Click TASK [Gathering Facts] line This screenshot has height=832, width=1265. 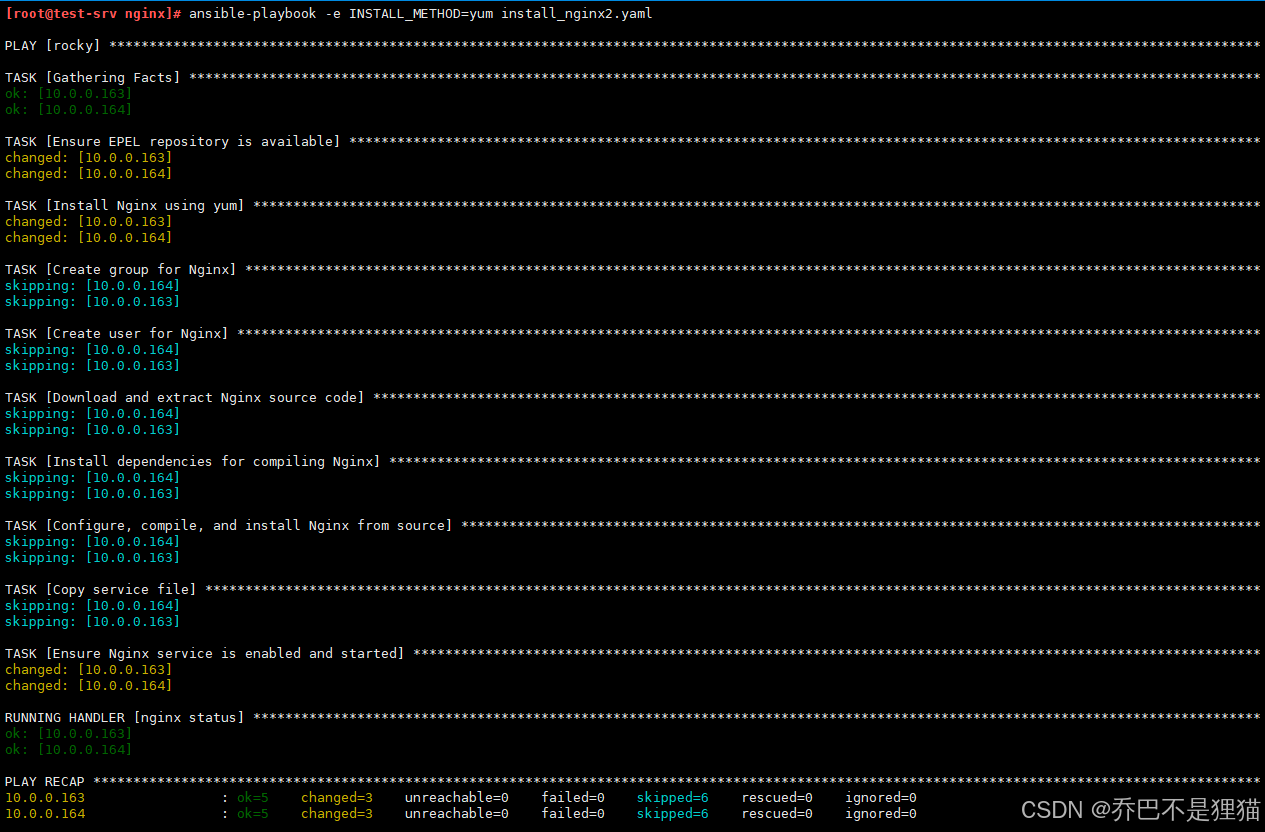point(632,78)
